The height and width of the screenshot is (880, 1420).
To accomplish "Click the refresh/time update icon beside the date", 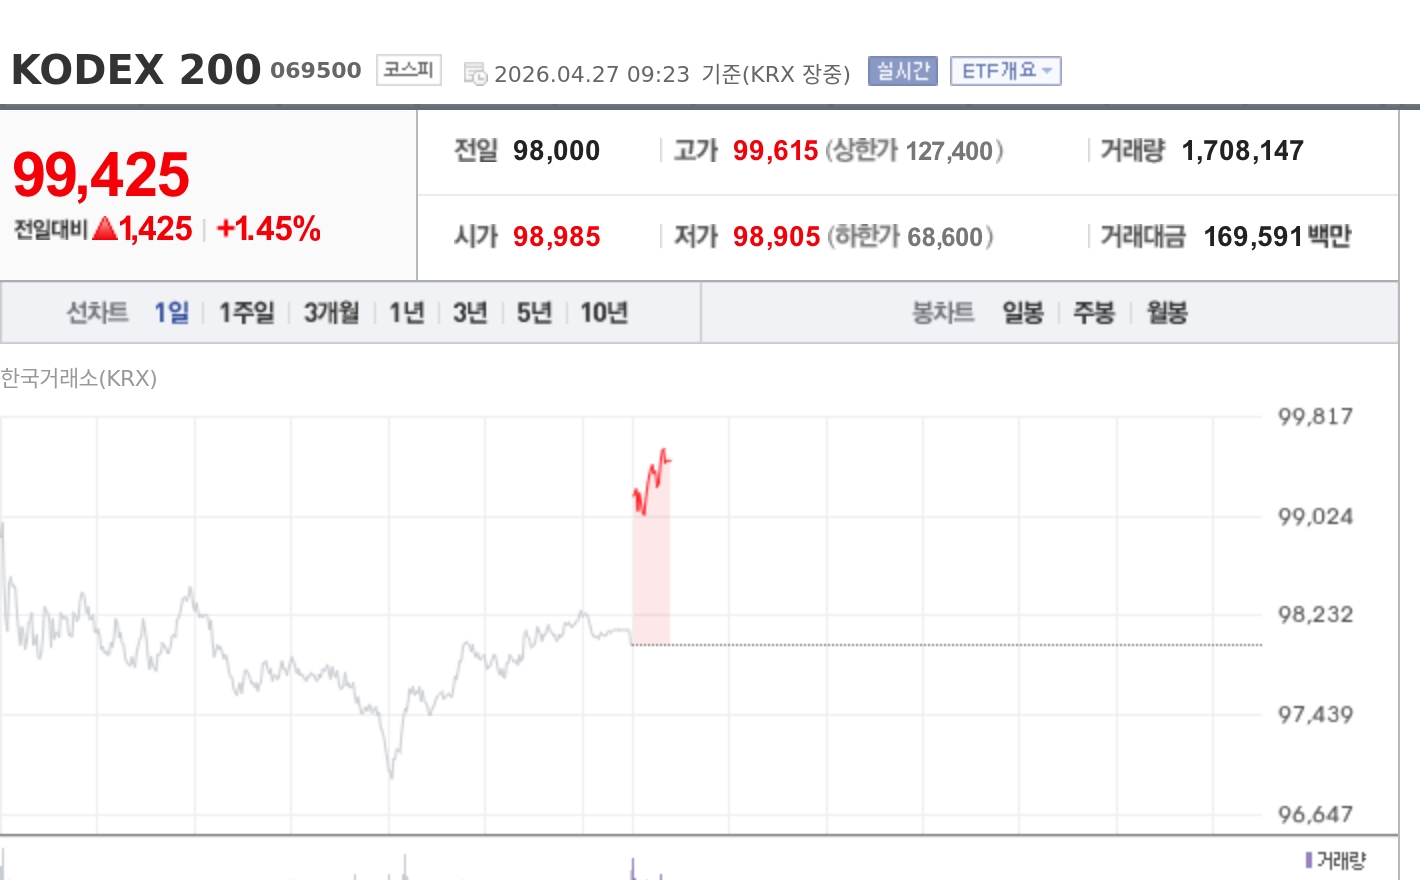I will click(x=472, y=72).
